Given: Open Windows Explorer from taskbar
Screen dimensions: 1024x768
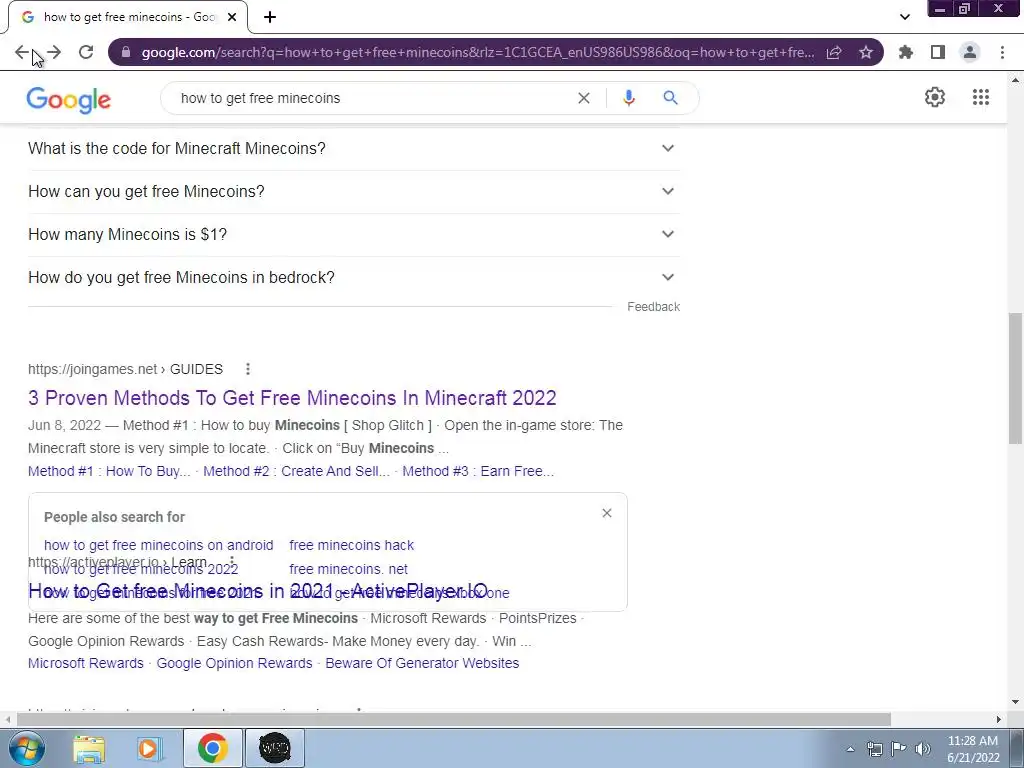Looking at the screenshot, I should click(x=89, y=748).
